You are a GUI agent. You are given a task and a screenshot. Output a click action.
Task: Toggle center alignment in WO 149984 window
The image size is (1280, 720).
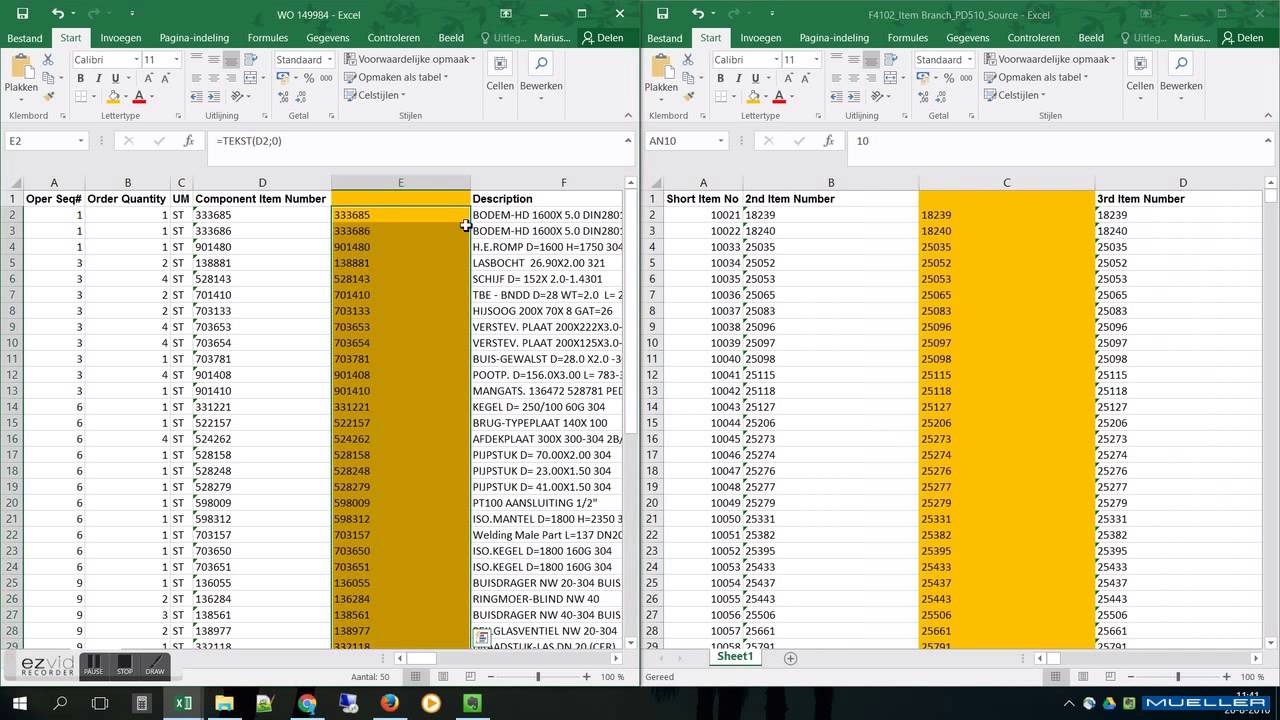pyautogui.click(x=213, y=78)
